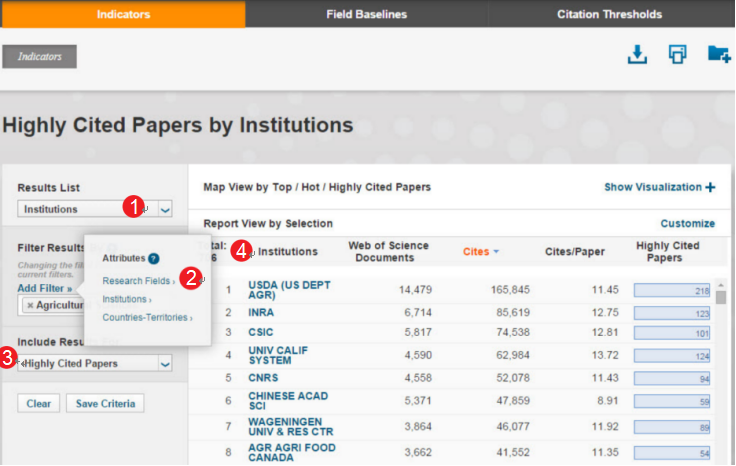Click the Cites/Paper column header
This screenshot has width=736, height=466.
(575, 252)
